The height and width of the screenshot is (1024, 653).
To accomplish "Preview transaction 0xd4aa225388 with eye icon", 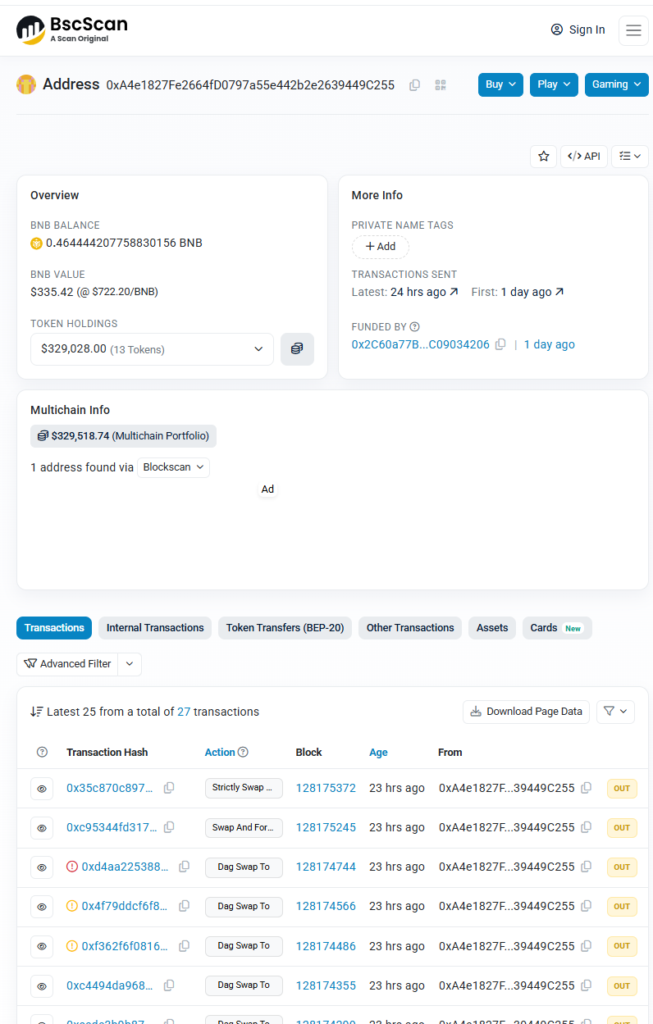I will [x=42, y=867].
